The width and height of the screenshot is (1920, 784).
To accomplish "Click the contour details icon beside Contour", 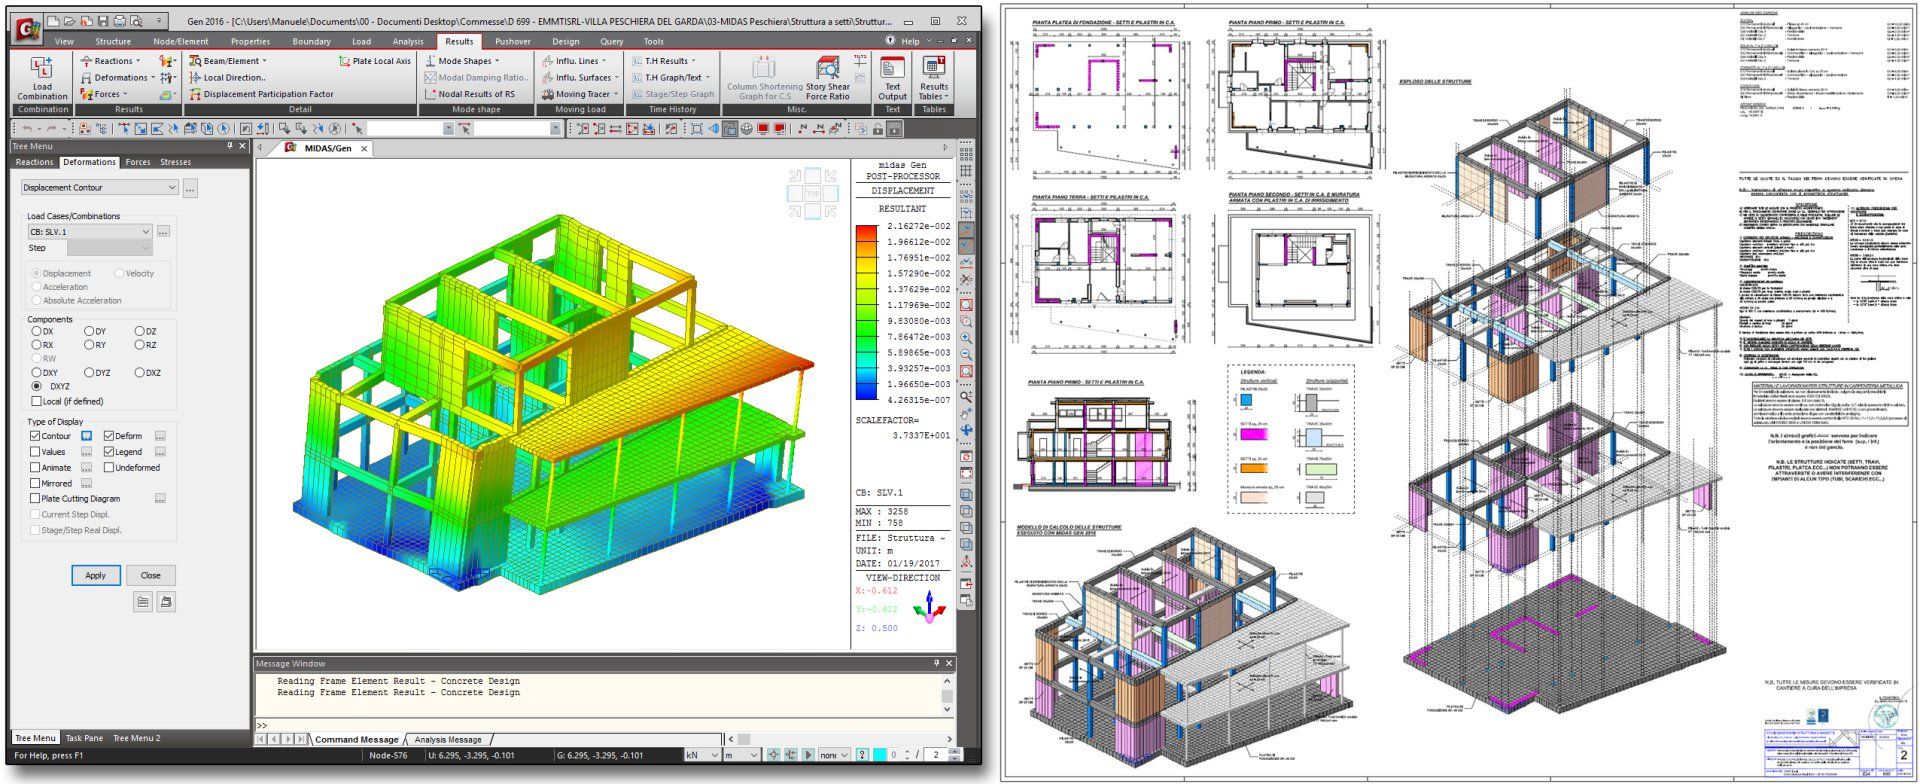I will (86, 436).
